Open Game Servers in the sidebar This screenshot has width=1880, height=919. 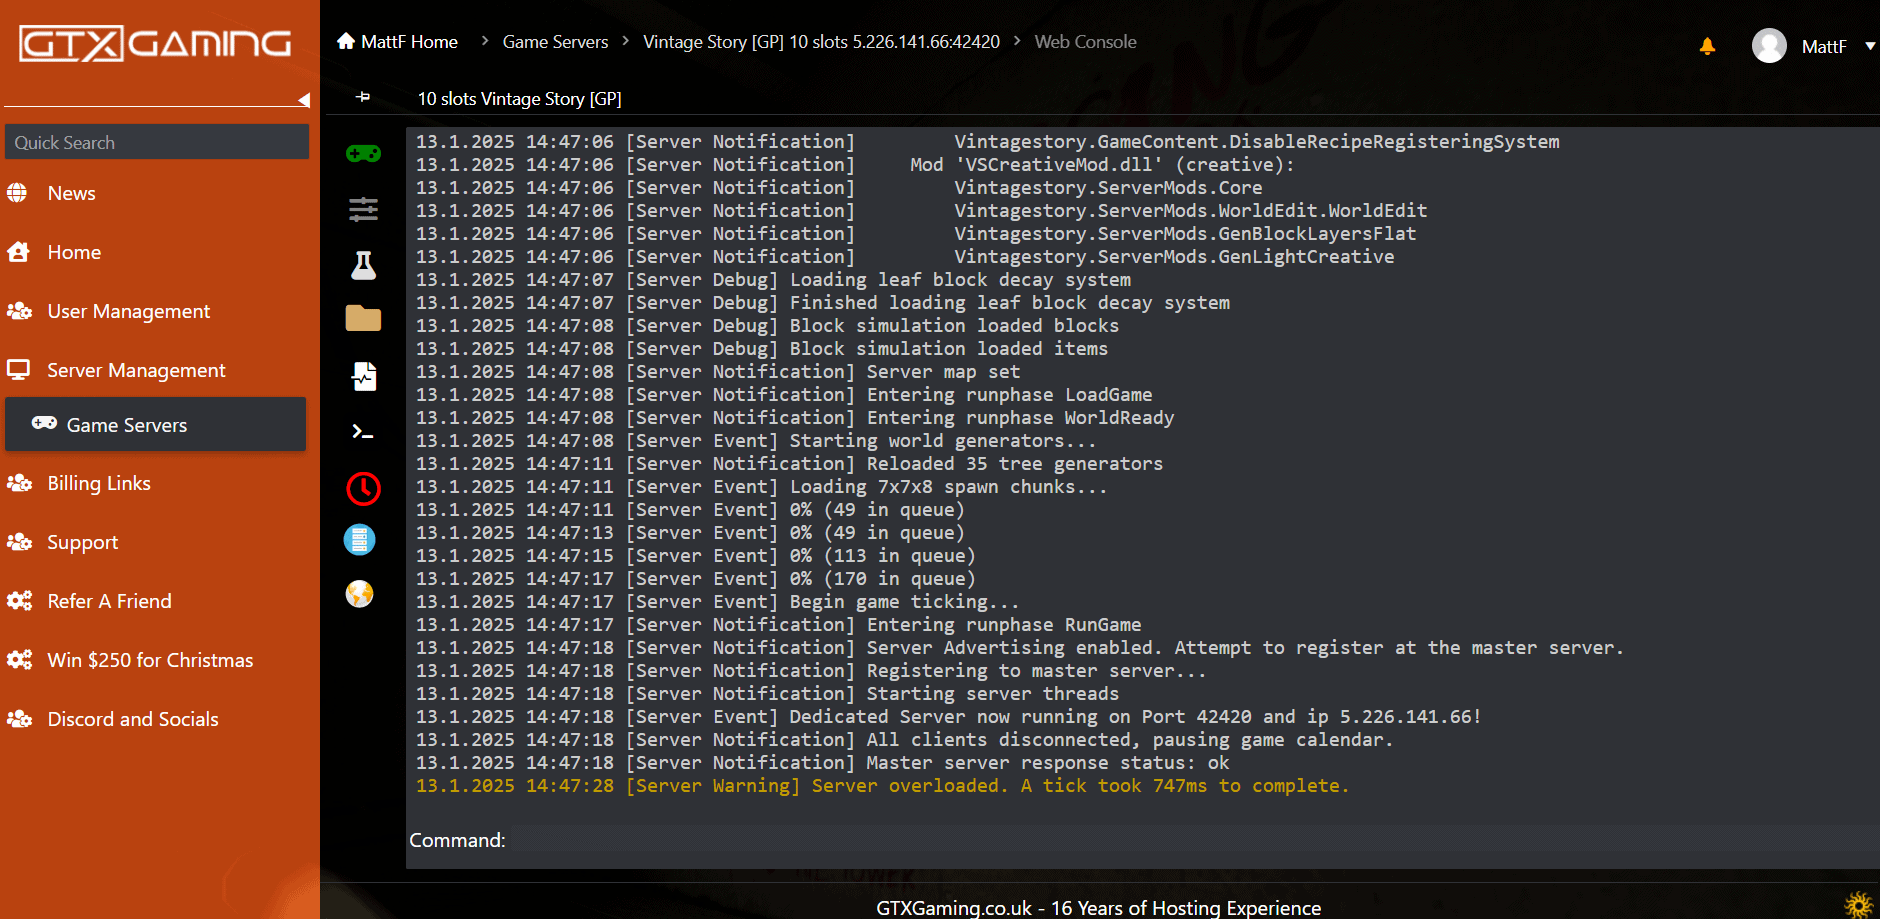pyautogui.click(x=127, y=425)
